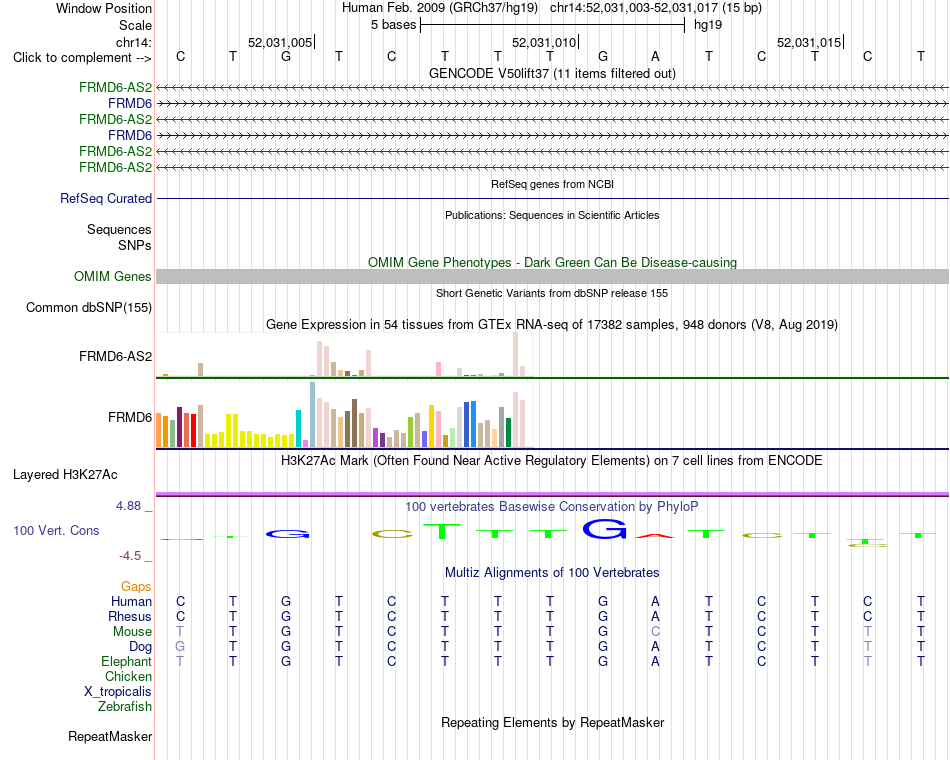Image resolution: width=950 pixels, height=760 pixels.
Task: Open the Window Position track label
Action: coord(104,8)
